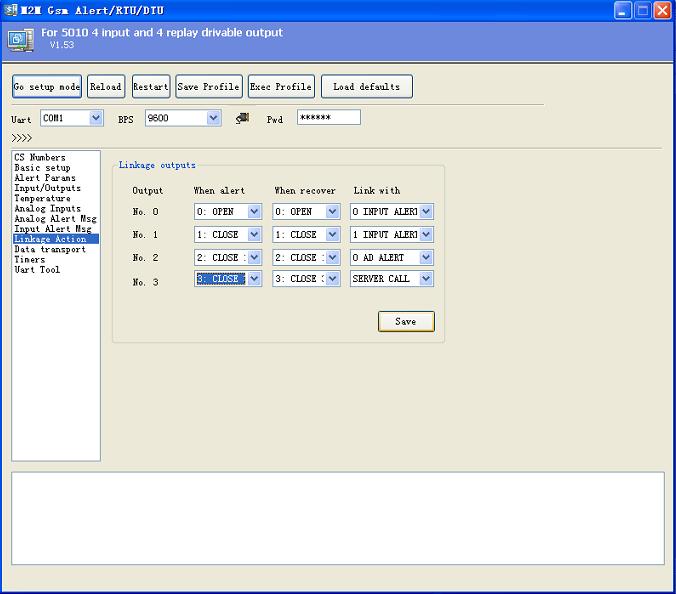Click the Output column header label
The image size is (676, 594).
coord(147,191)
